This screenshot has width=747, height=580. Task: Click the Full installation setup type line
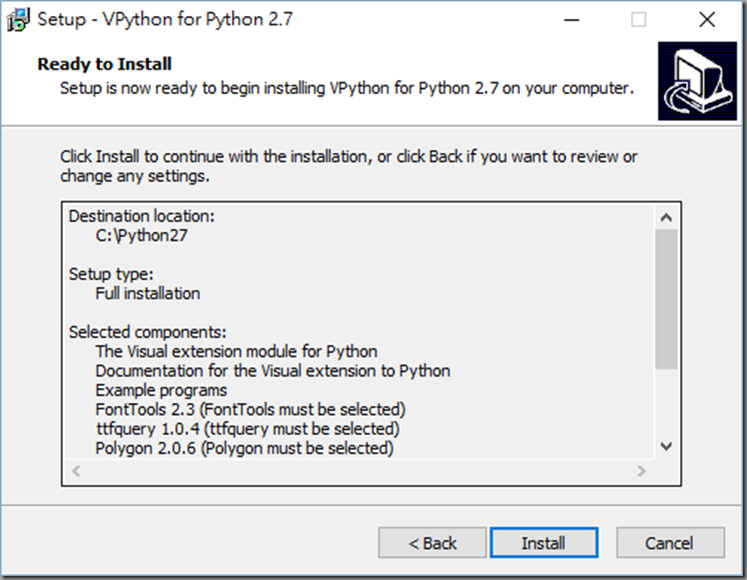[148, 294]
